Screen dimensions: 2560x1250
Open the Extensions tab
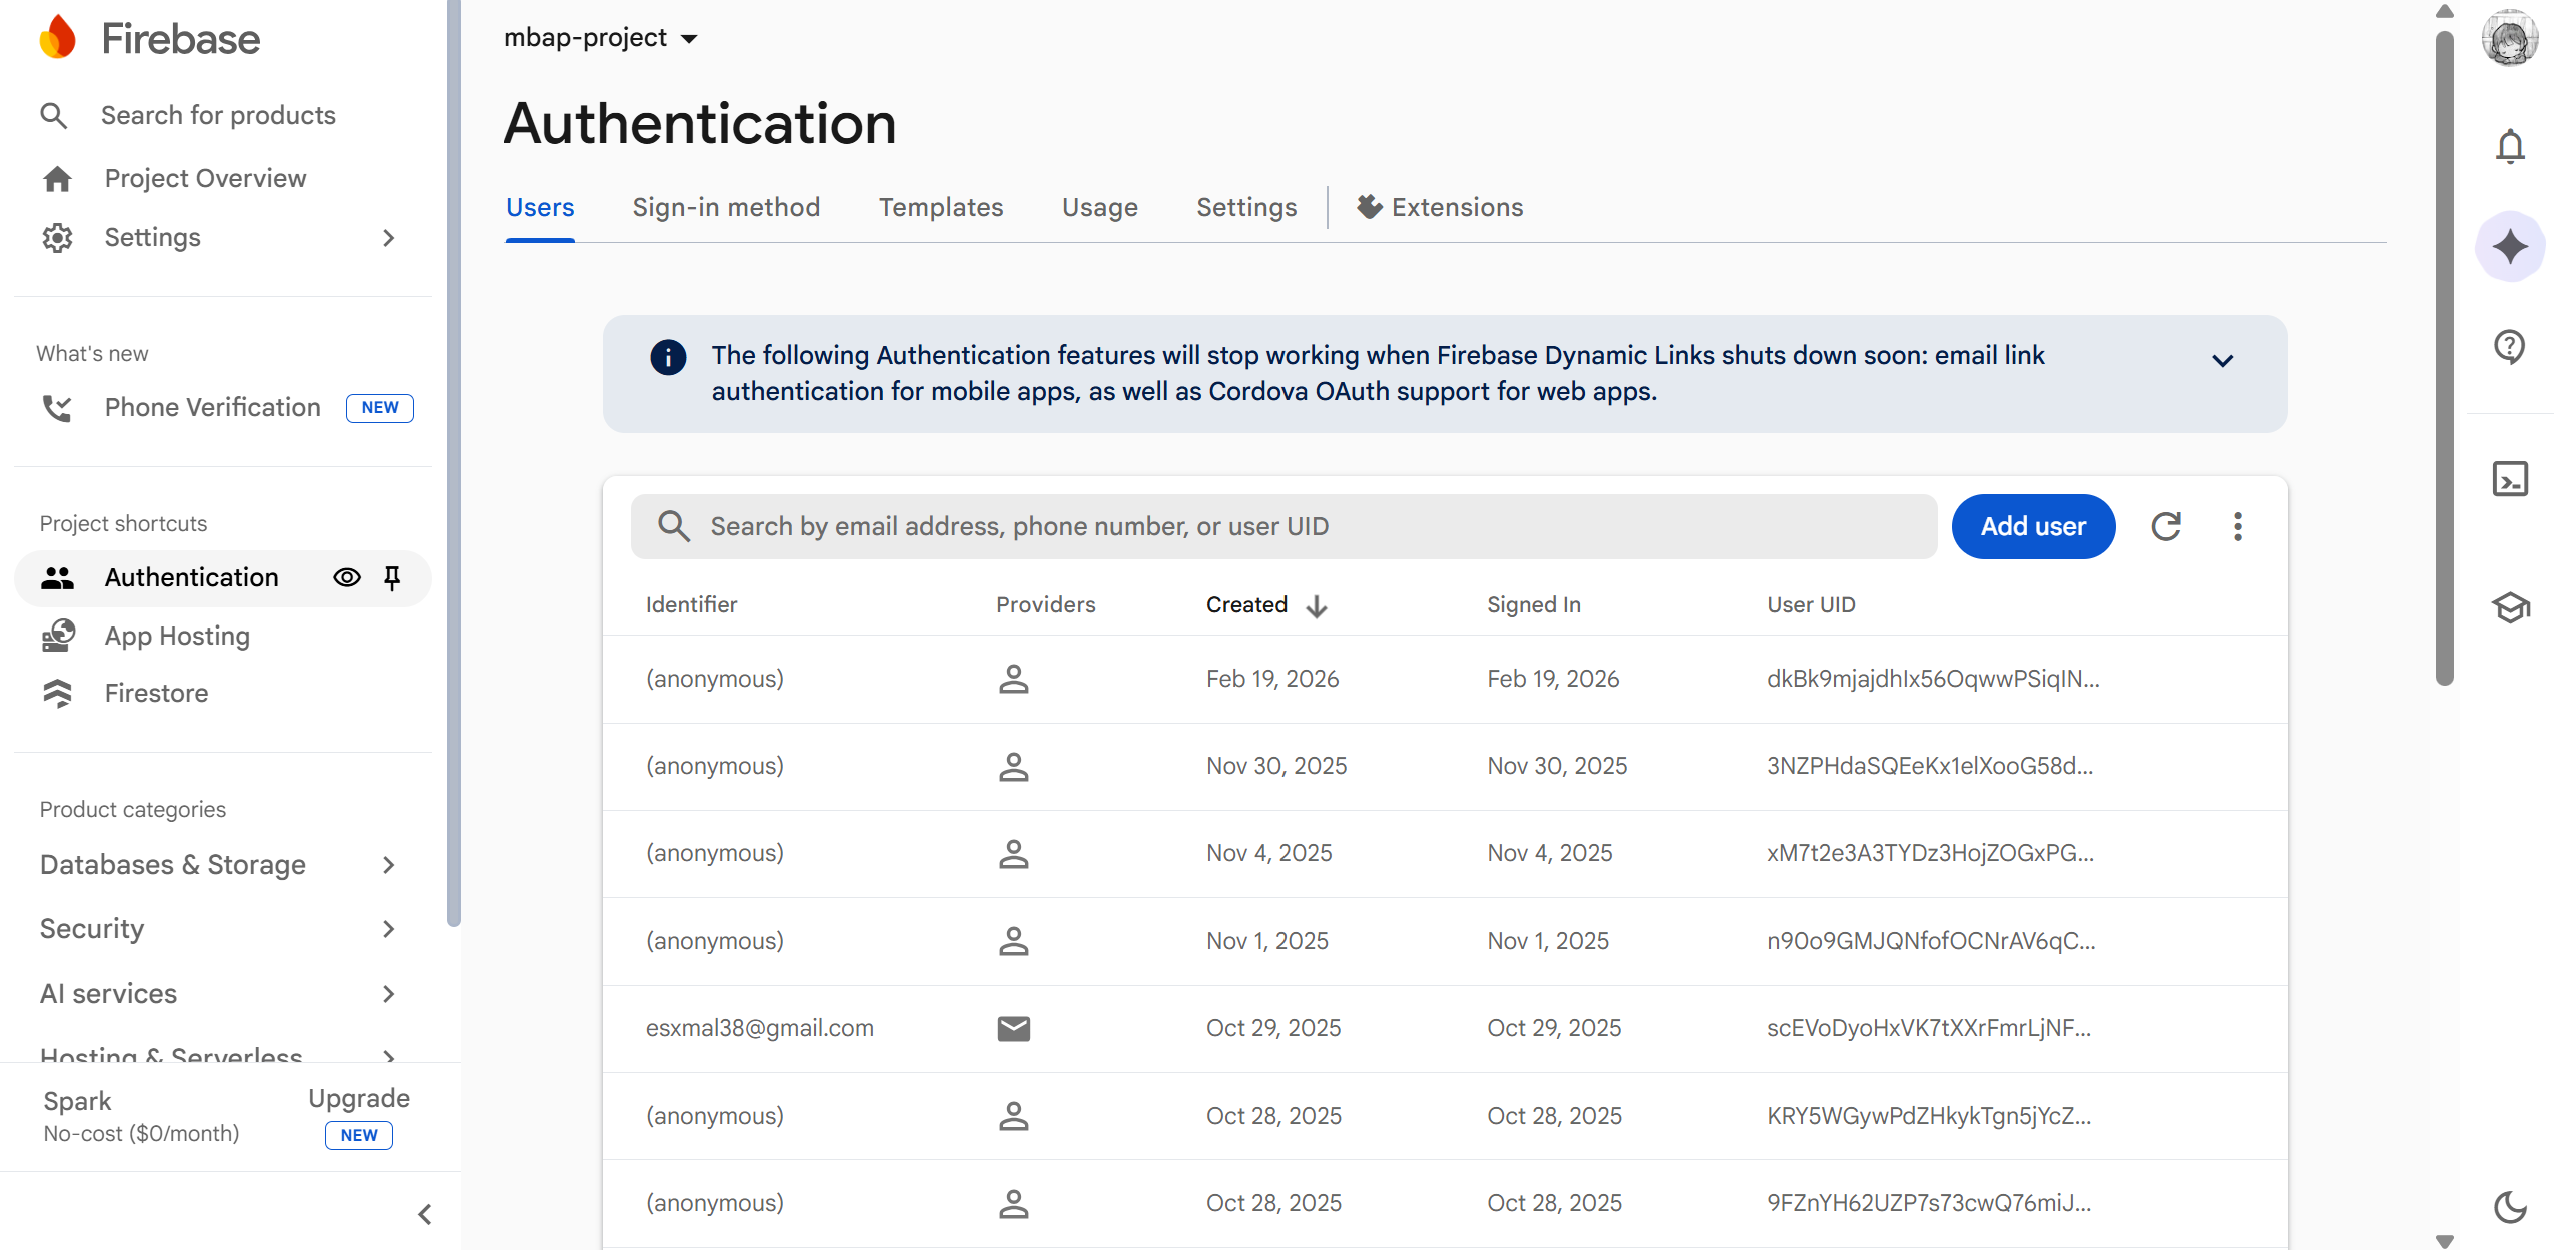(1440, 207)
